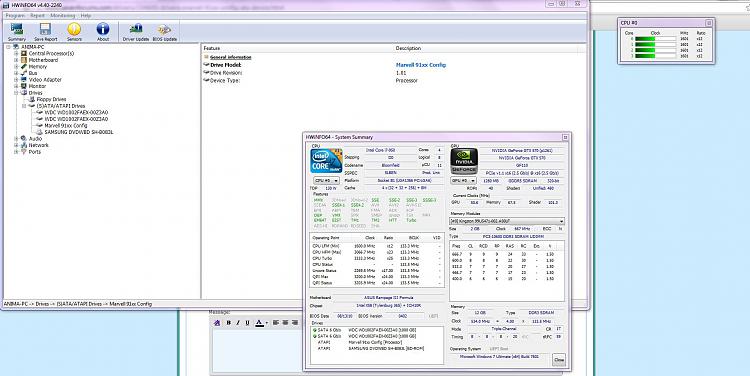
Task: Click the Video Adapter node icon
Action: click(x=24, y=80)
